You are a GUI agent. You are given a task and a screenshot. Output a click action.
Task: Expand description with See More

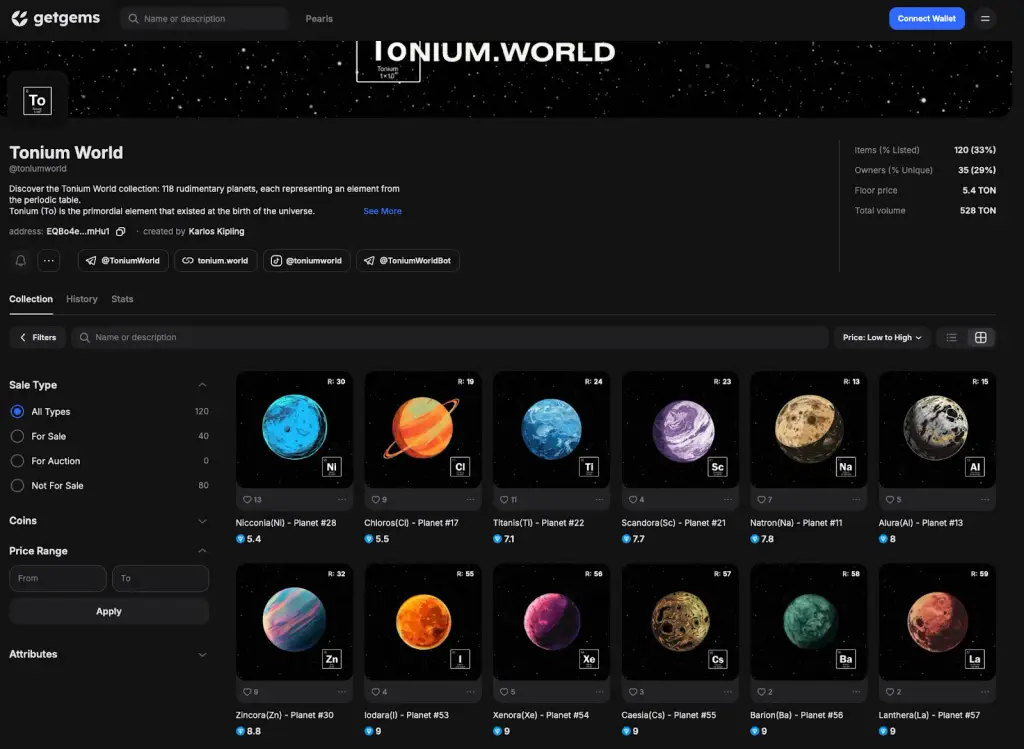point(382,211)
